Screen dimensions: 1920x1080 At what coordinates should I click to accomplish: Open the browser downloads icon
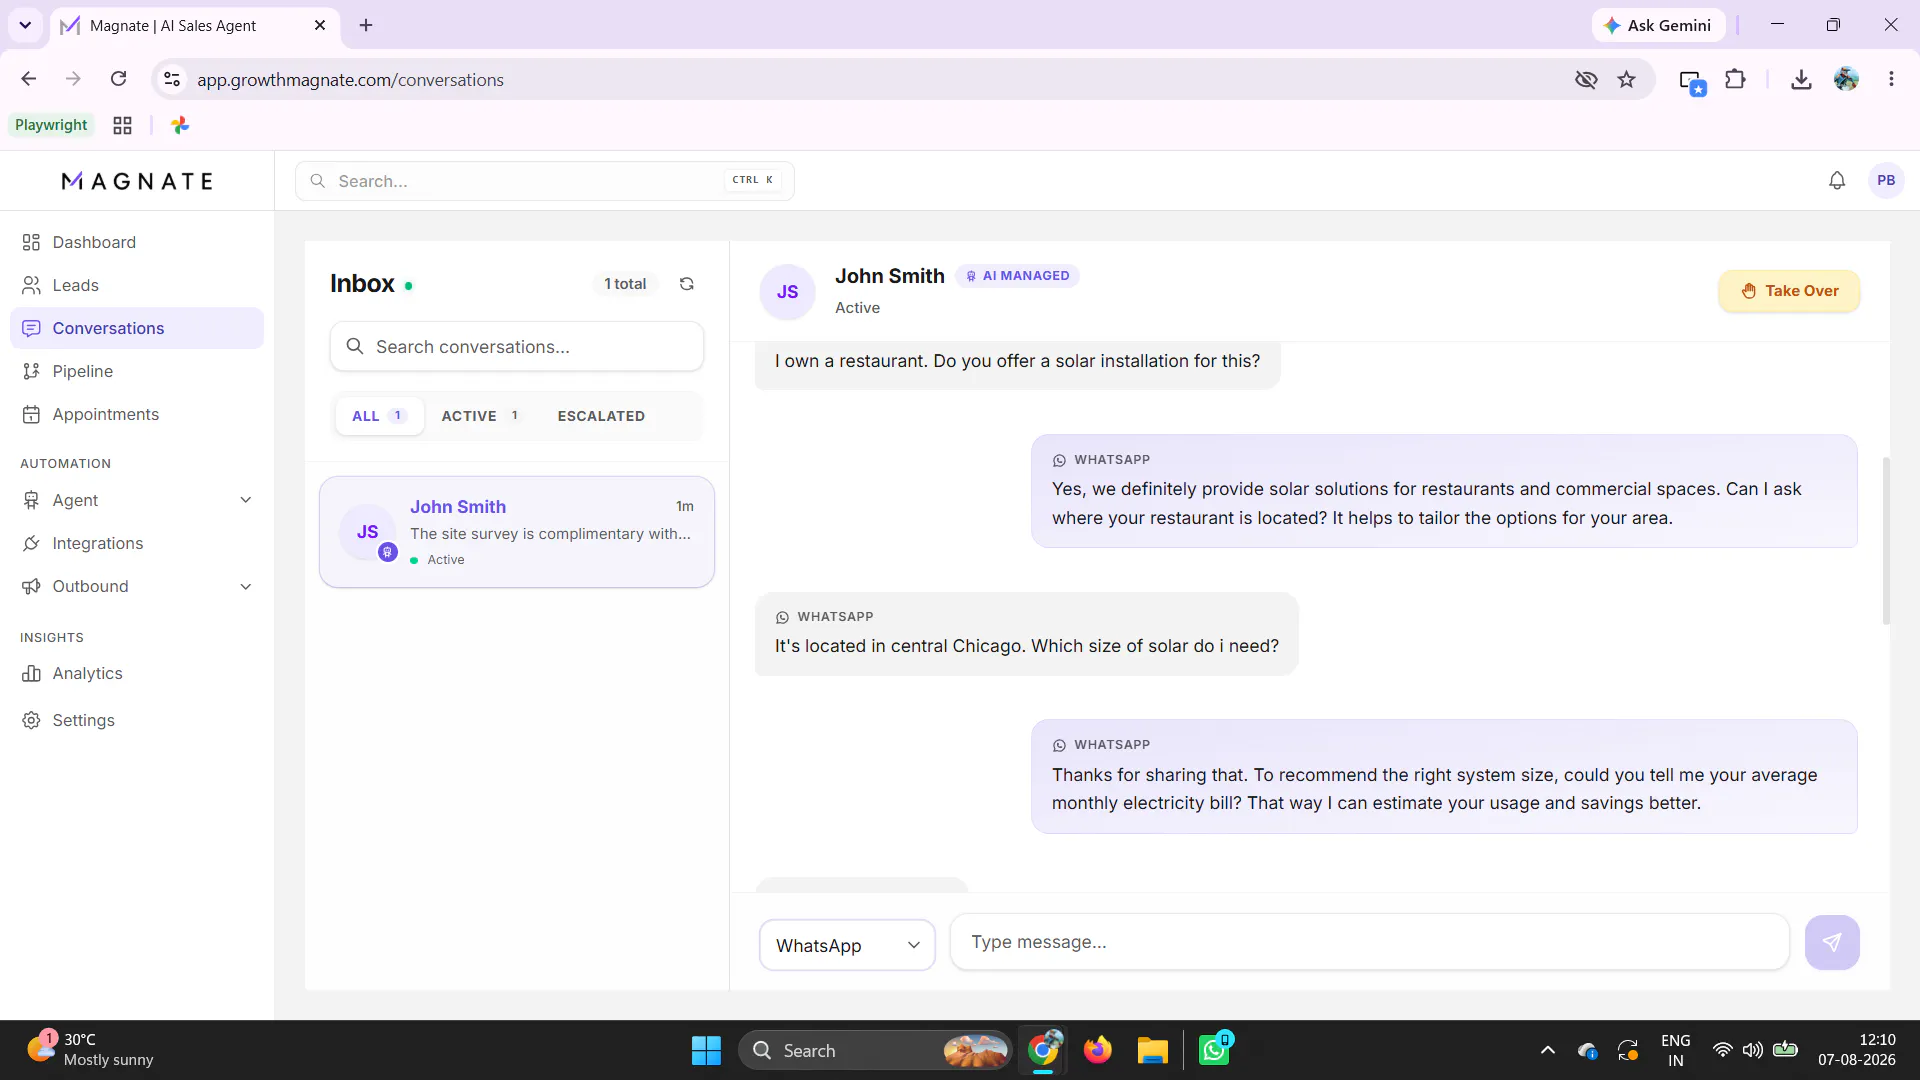click(1801, 79)
